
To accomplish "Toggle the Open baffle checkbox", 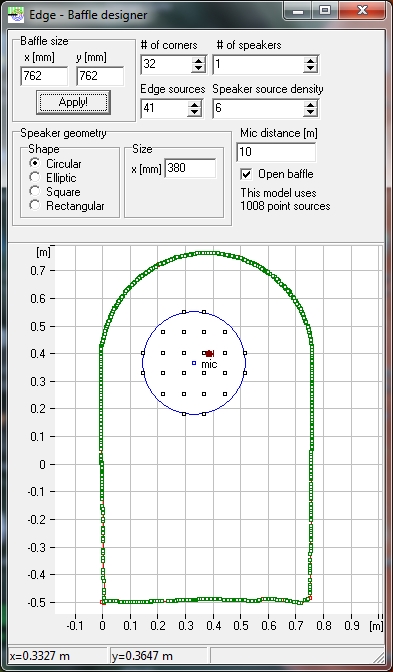I will (x=246, y=174).
